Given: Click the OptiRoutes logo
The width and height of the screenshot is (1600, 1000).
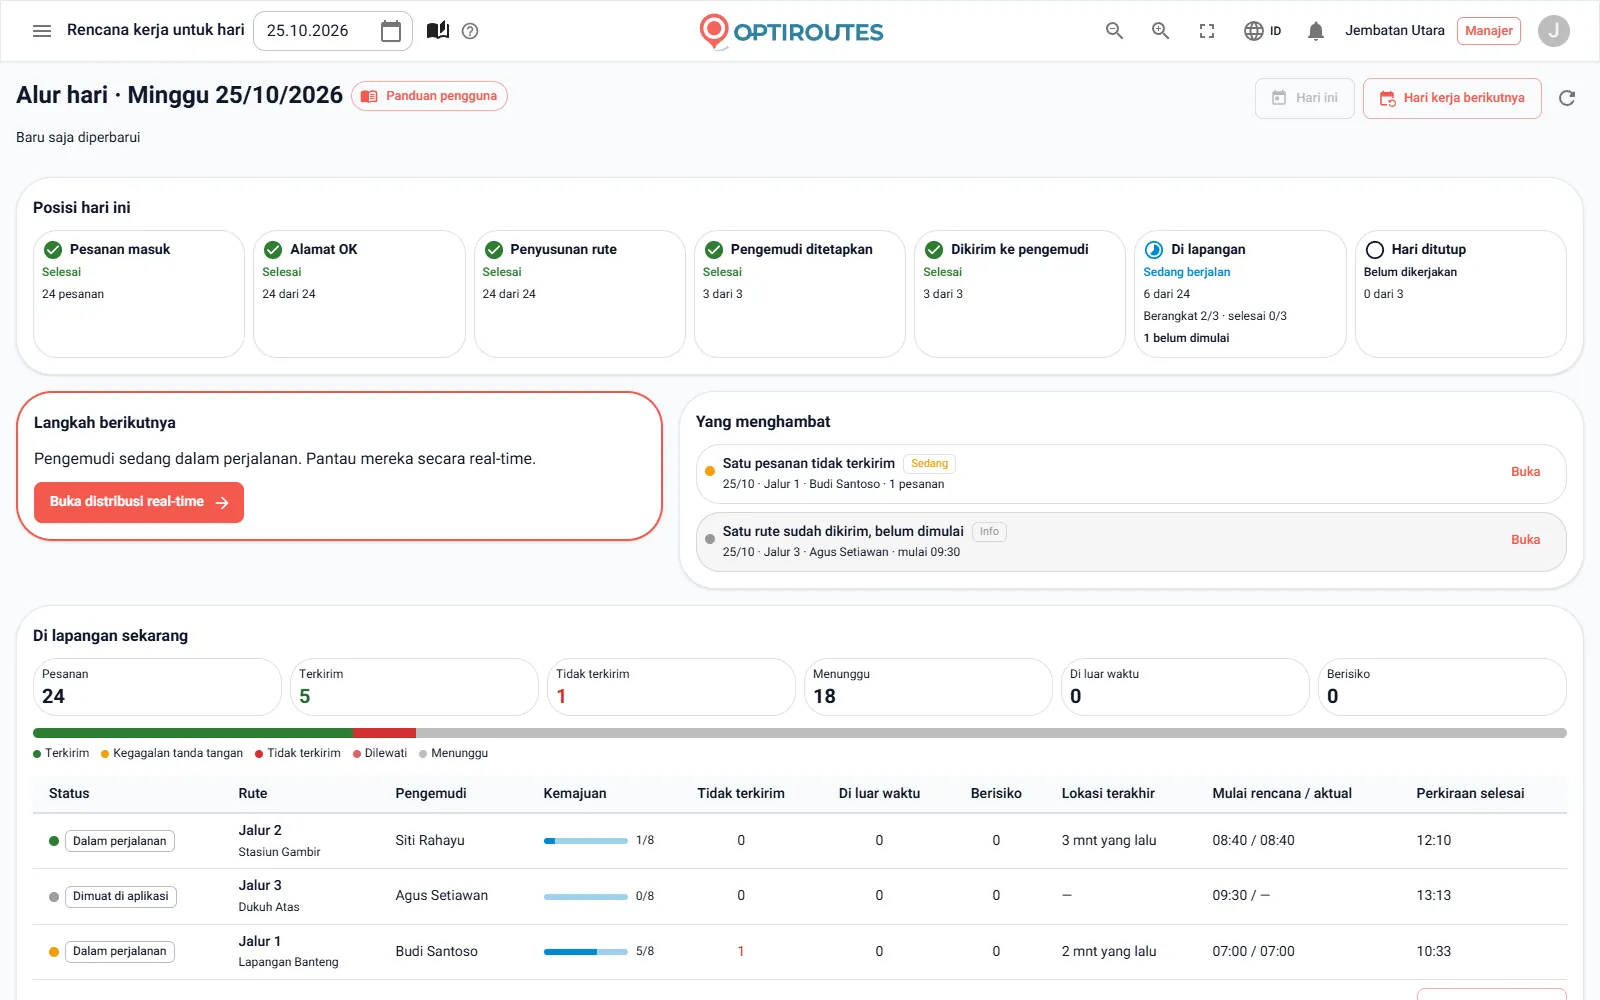Looking at the screenshot, I should click(791, 31).
